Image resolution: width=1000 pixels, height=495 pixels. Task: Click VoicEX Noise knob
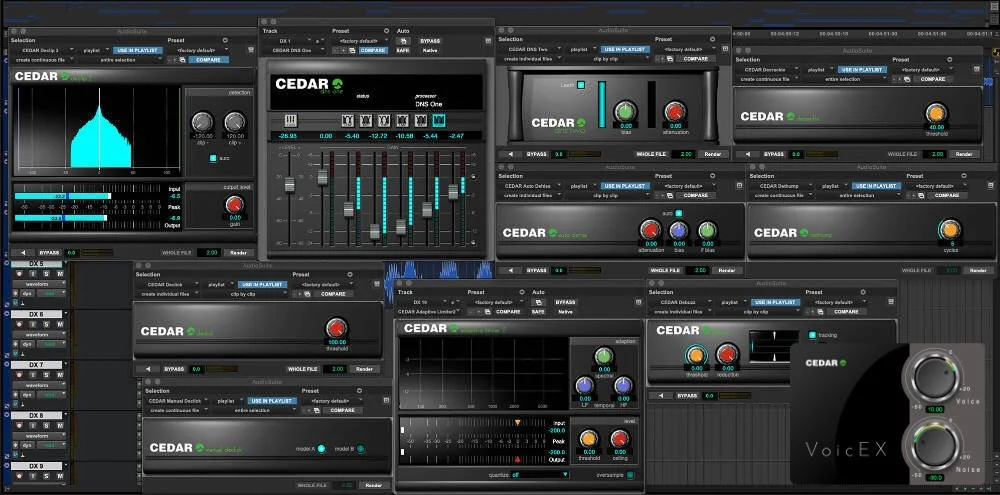(934, 445)
